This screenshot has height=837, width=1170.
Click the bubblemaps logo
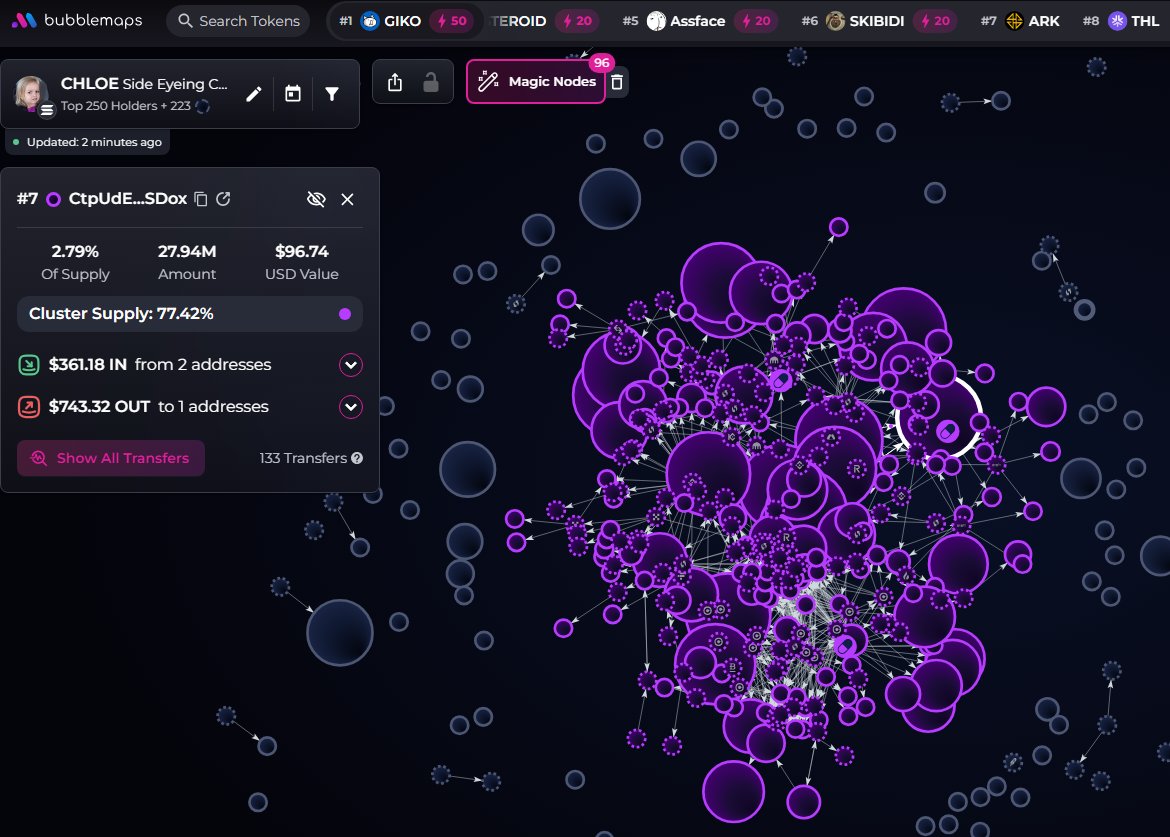point(77,20)
